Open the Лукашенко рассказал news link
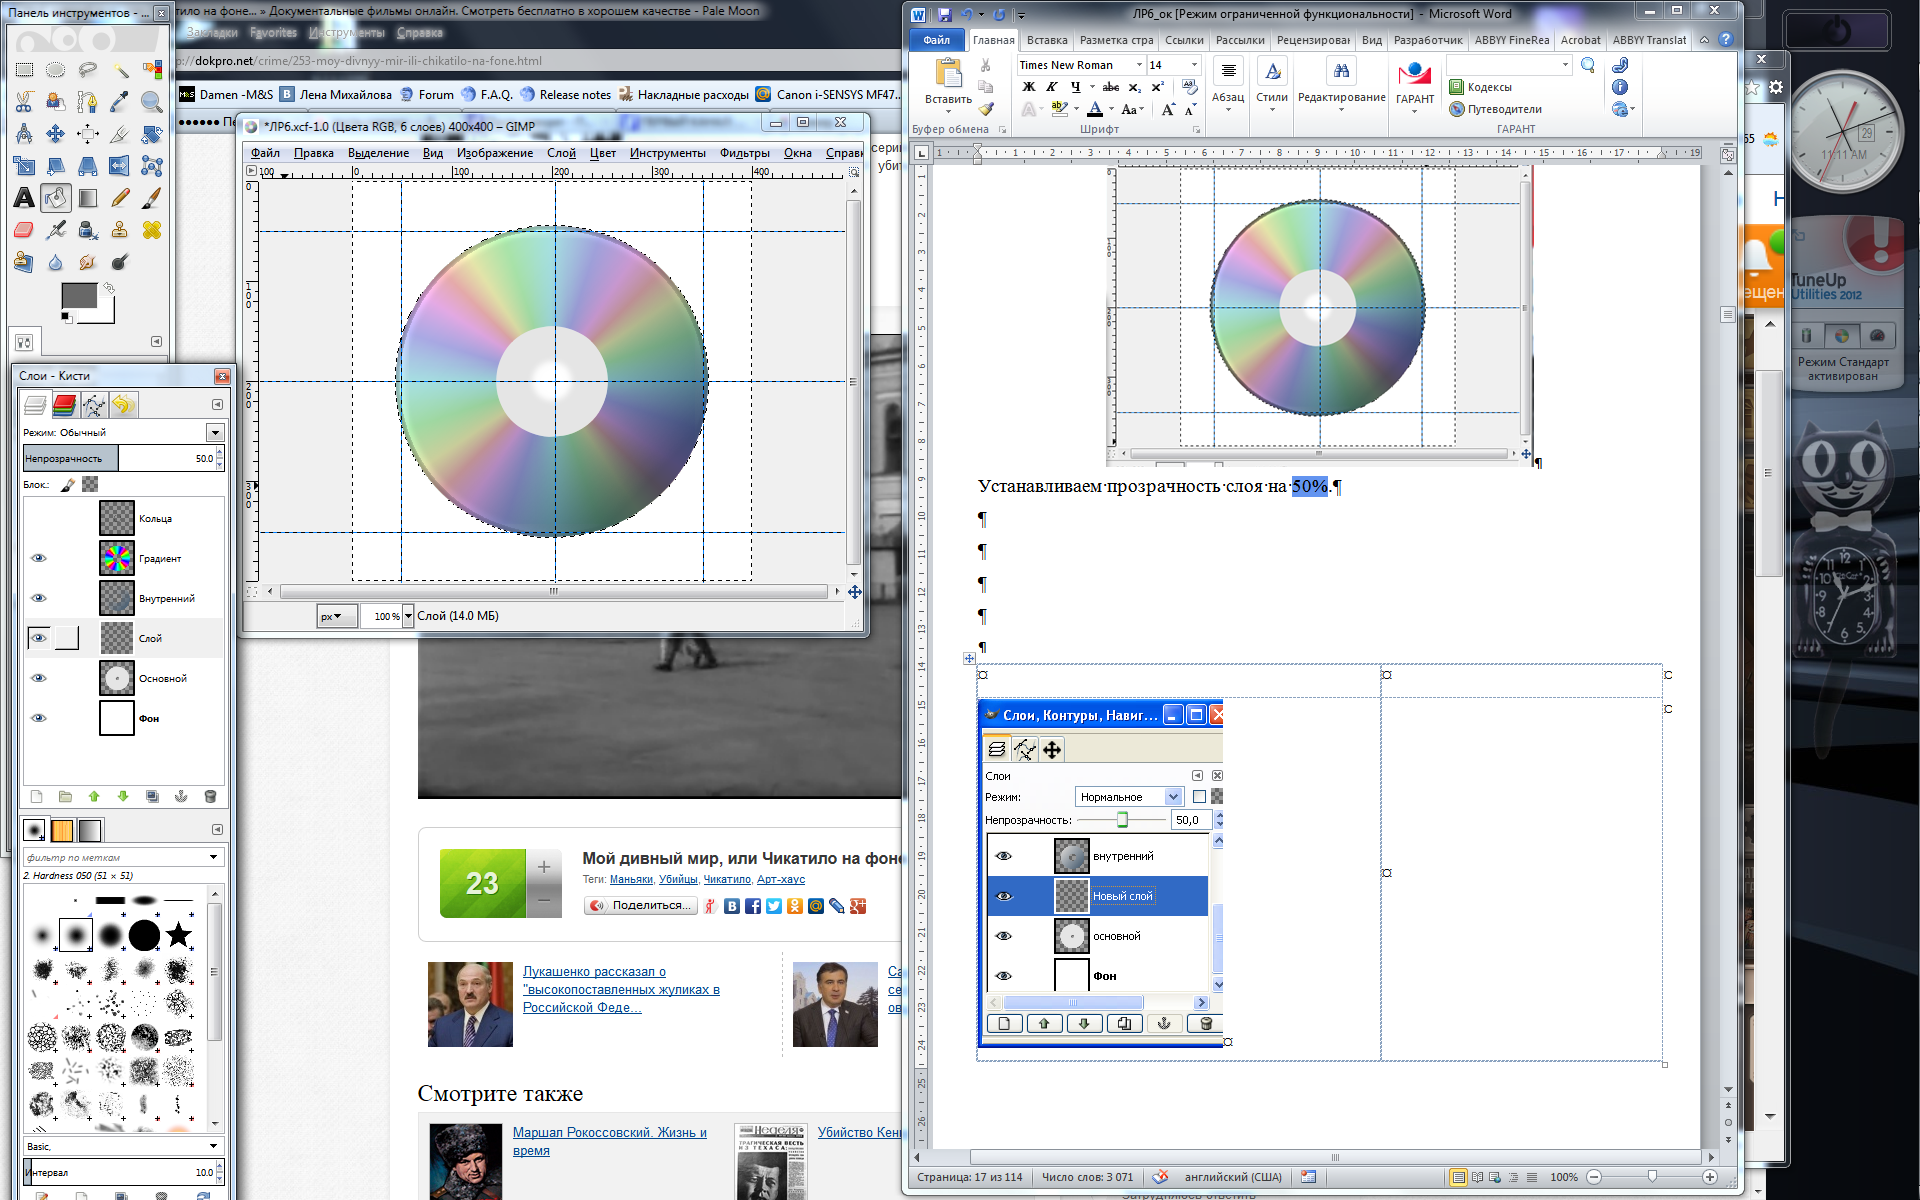 click(621, 989)
